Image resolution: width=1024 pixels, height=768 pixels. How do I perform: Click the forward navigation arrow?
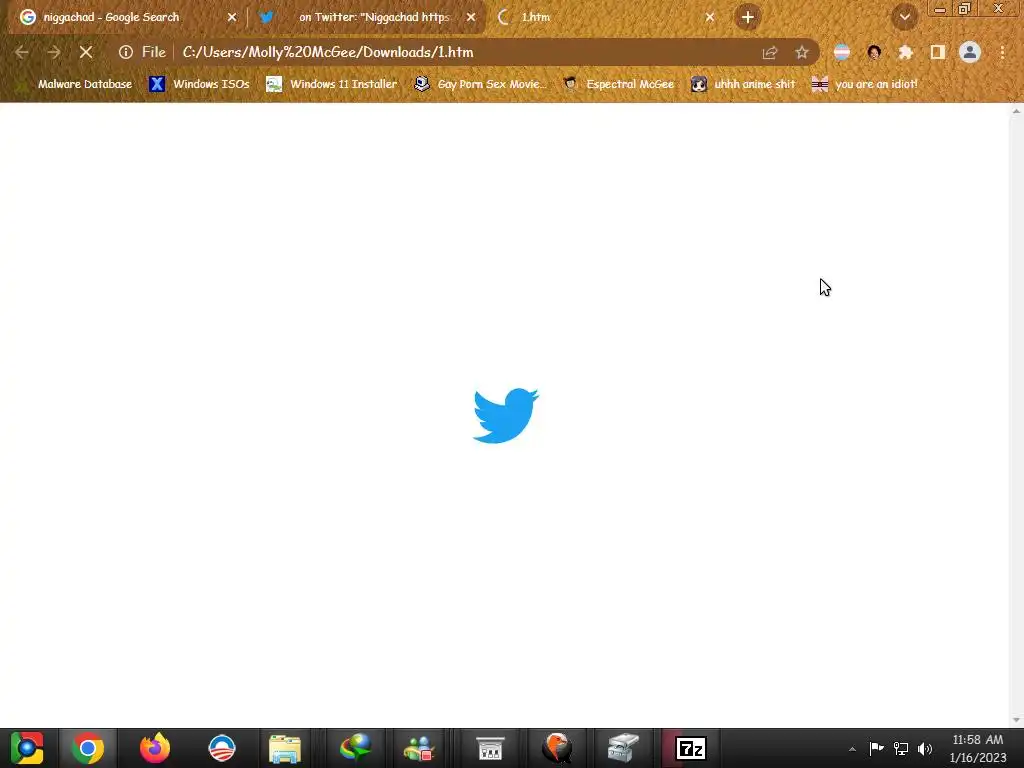coord(54,52)
